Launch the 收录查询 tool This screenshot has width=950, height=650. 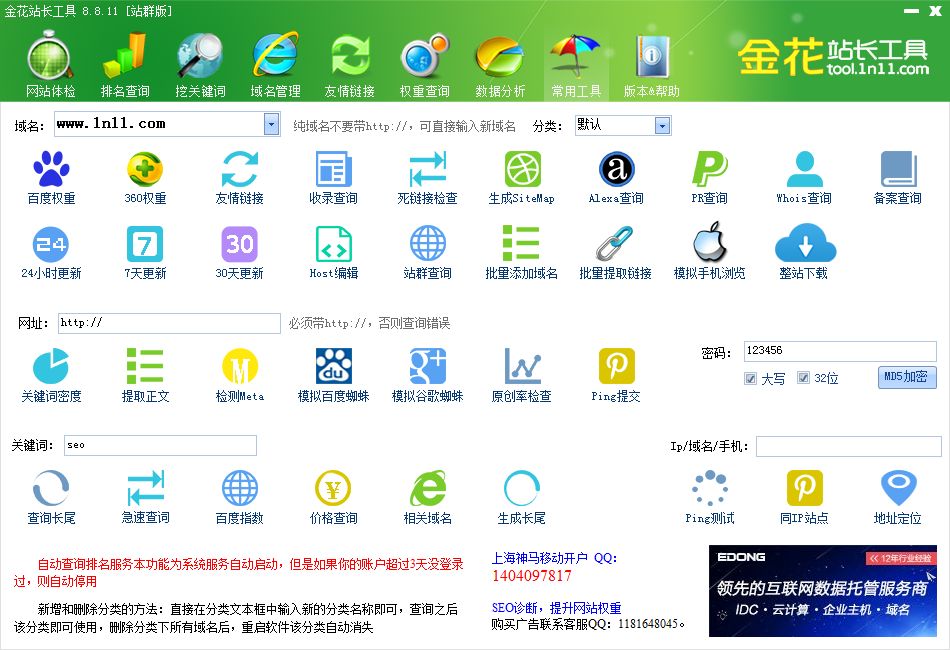click(333, 170)
